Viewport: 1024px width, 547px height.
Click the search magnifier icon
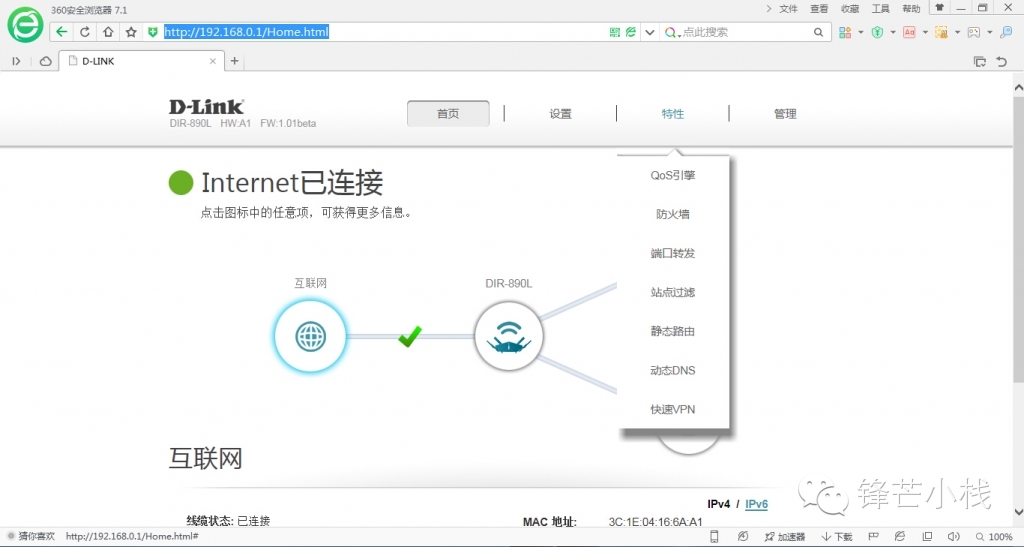coord(818,32)
